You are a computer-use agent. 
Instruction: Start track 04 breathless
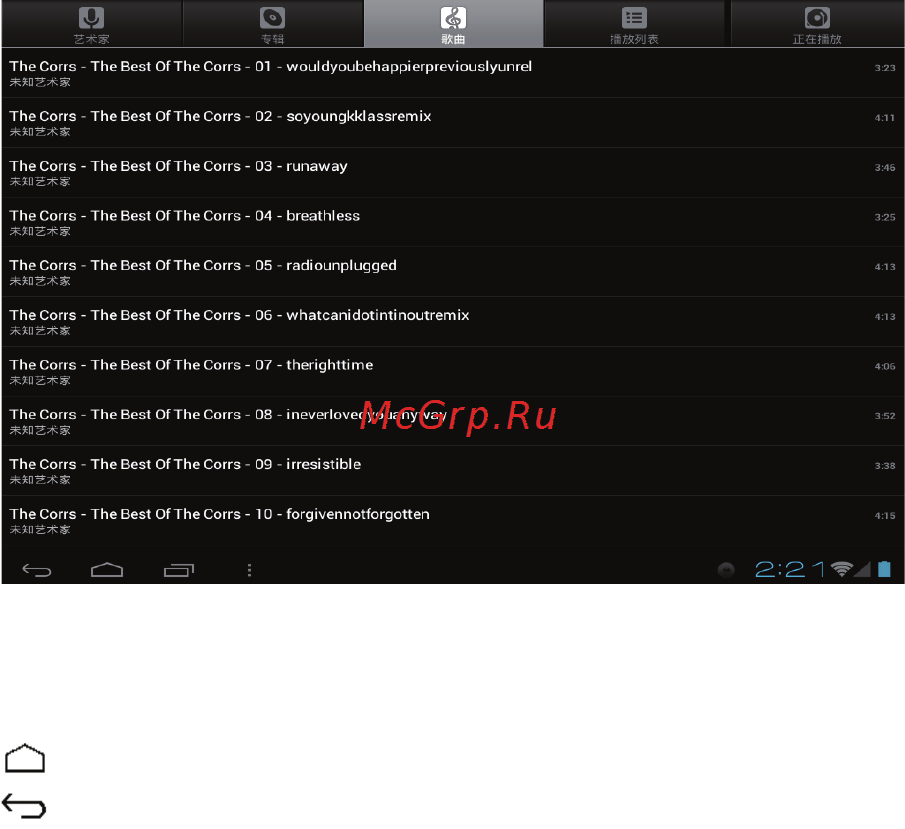tap(452, 222)
